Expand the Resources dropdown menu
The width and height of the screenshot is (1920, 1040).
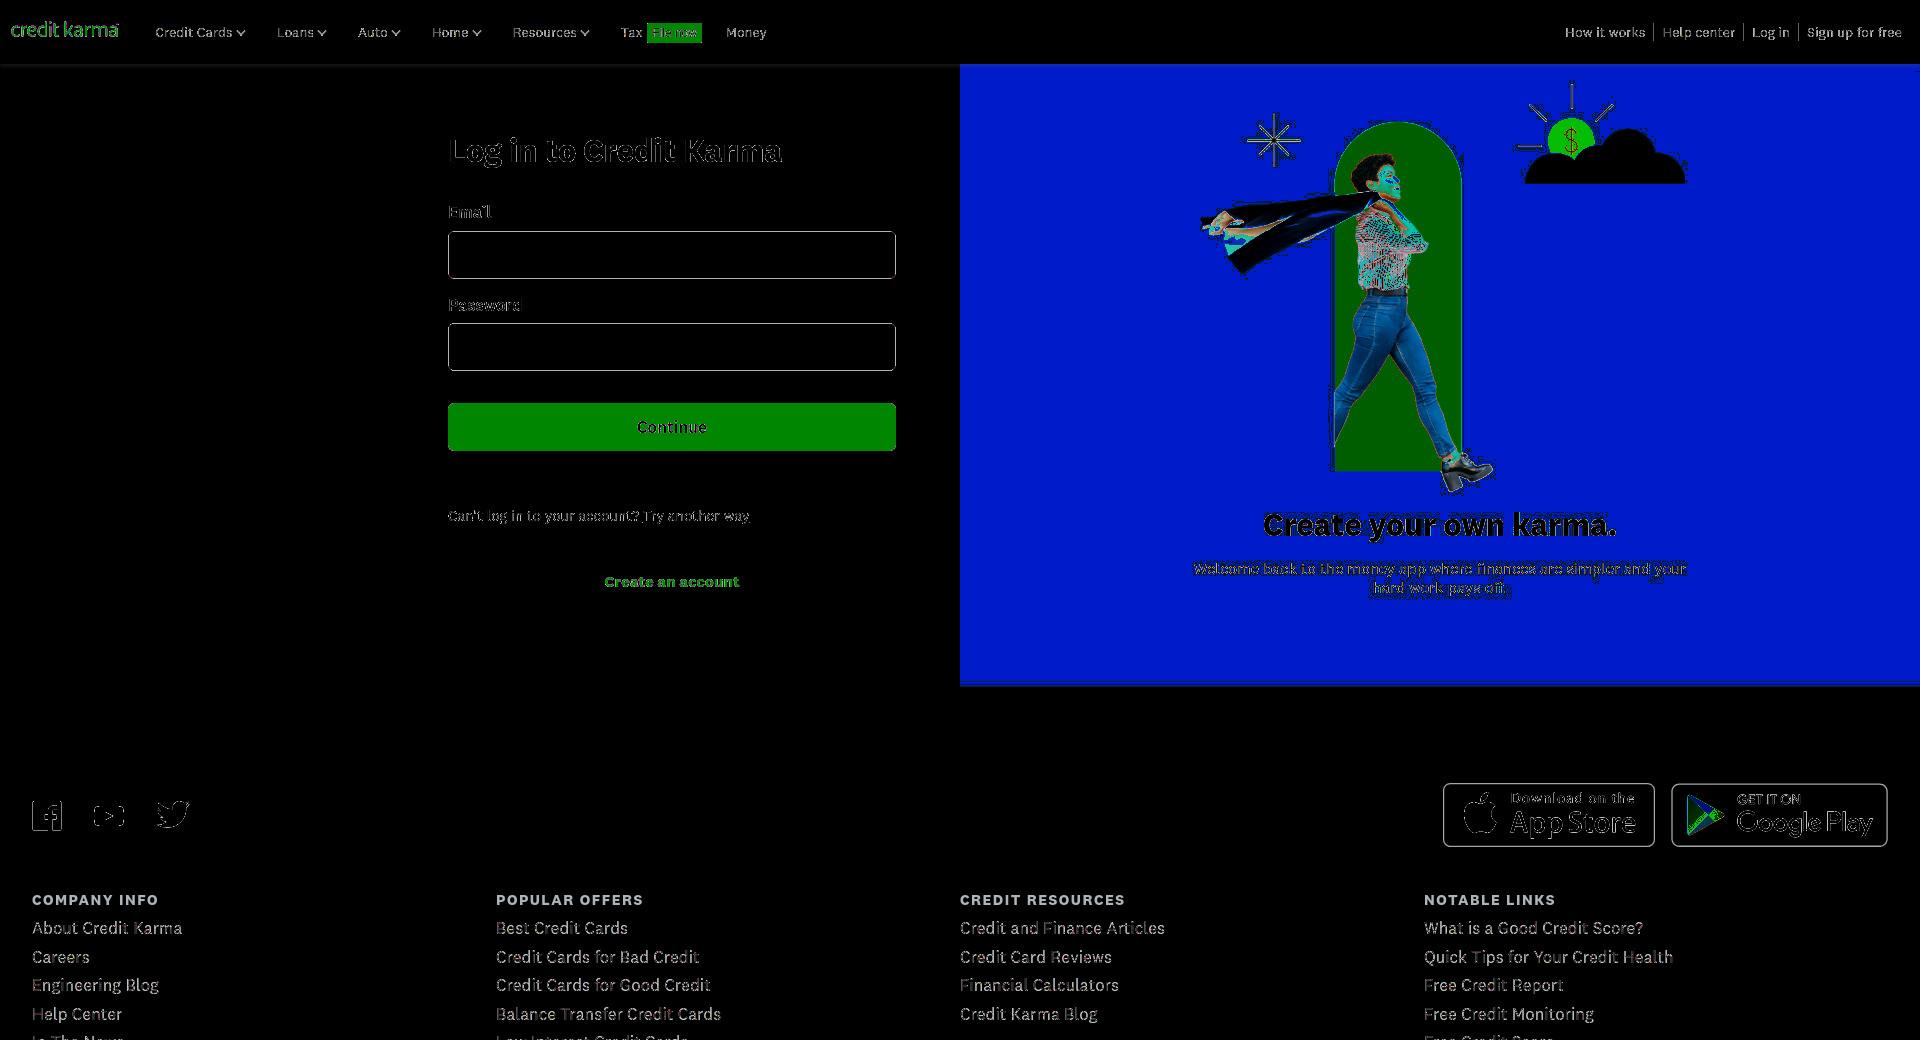click(x=551, y=33)
